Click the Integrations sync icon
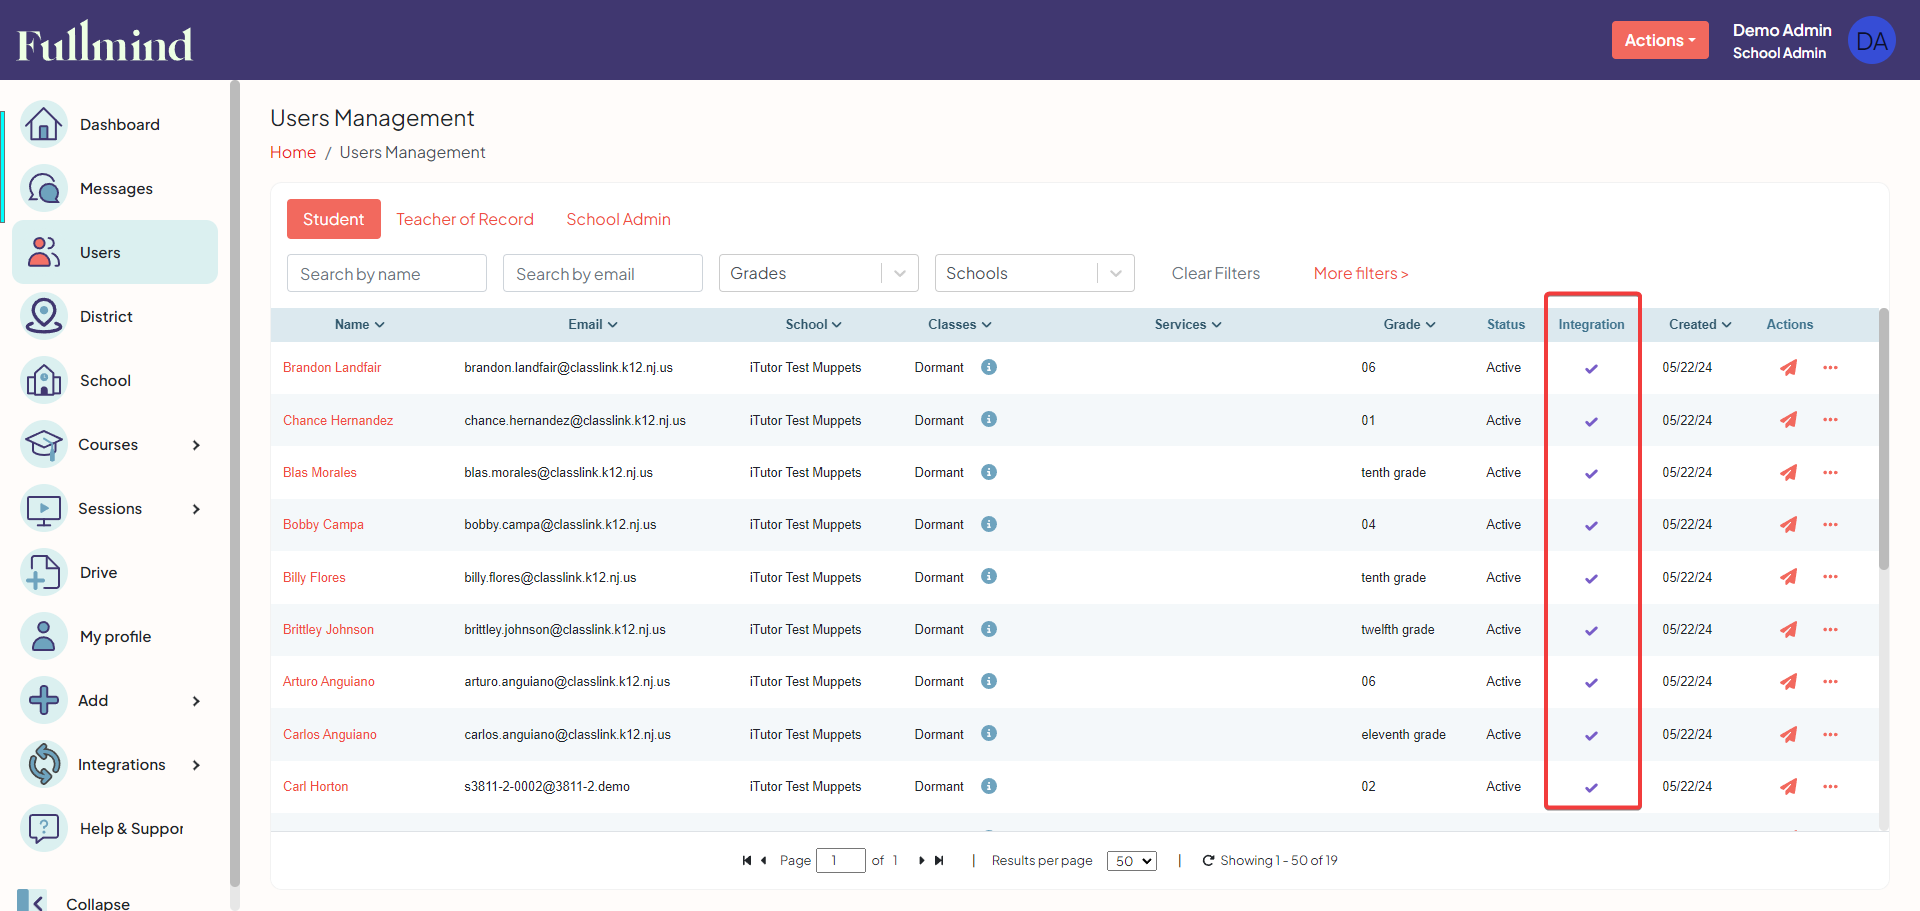The width and height of the screenshot is (1920, 911). [44, 764]
